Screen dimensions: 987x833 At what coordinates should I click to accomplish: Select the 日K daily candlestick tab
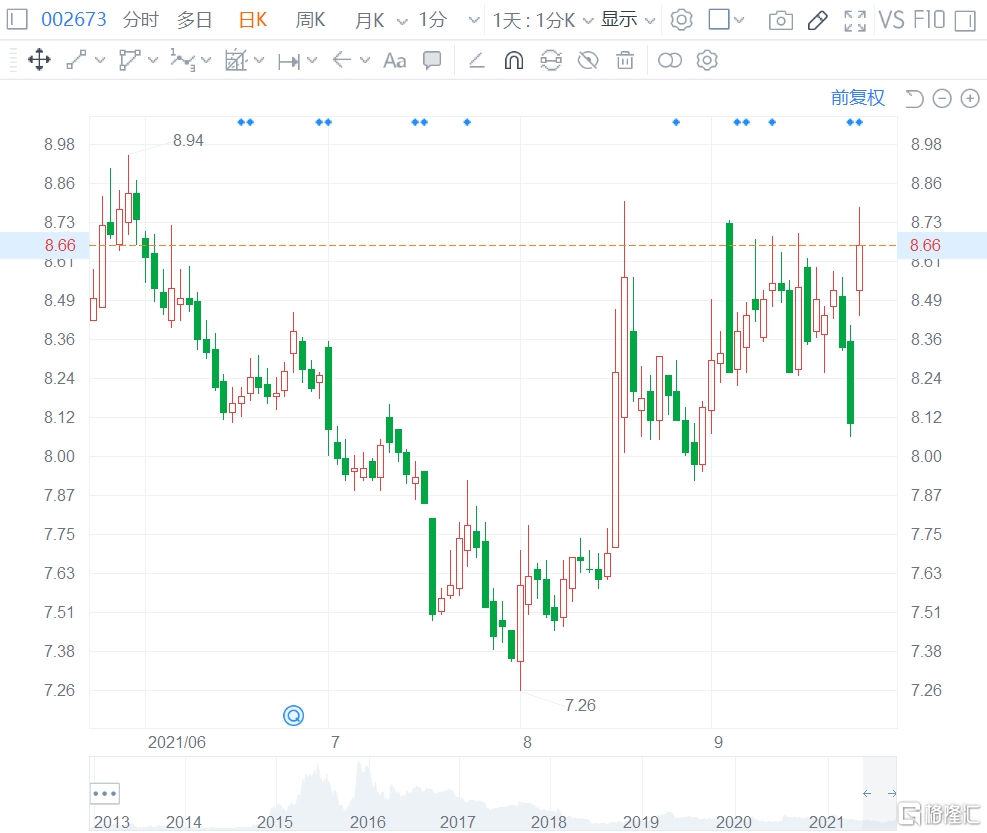pos(253,20)
